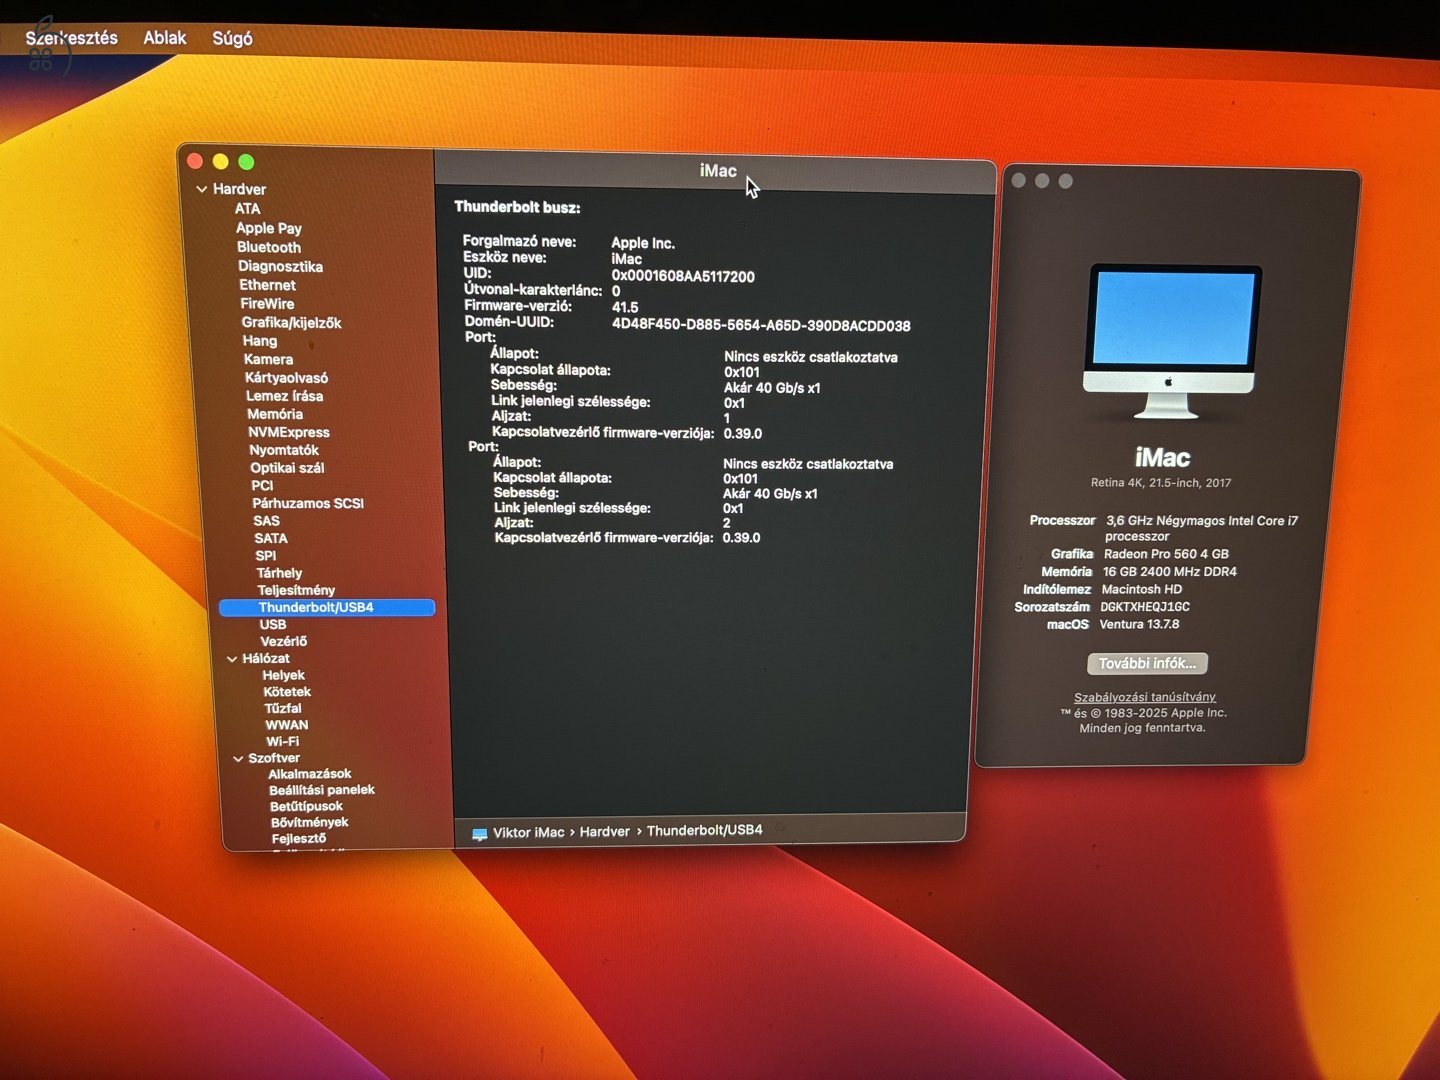
Task: Select USB in the hardware list
Action: [273, 624]
